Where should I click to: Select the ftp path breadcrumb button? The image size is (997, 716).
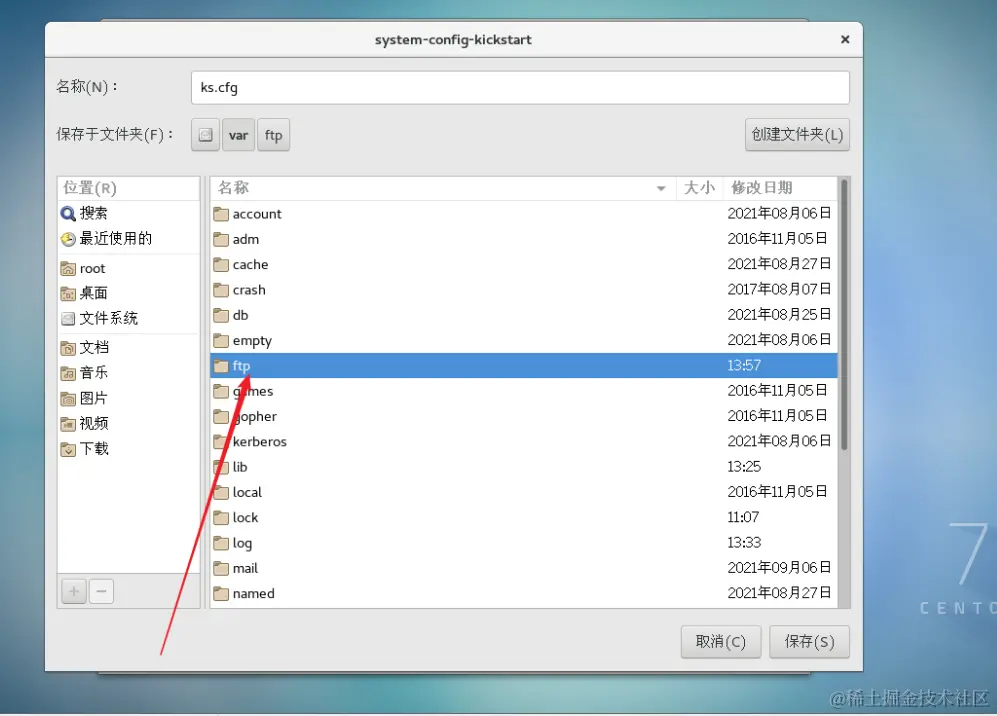tap(273, 135)
